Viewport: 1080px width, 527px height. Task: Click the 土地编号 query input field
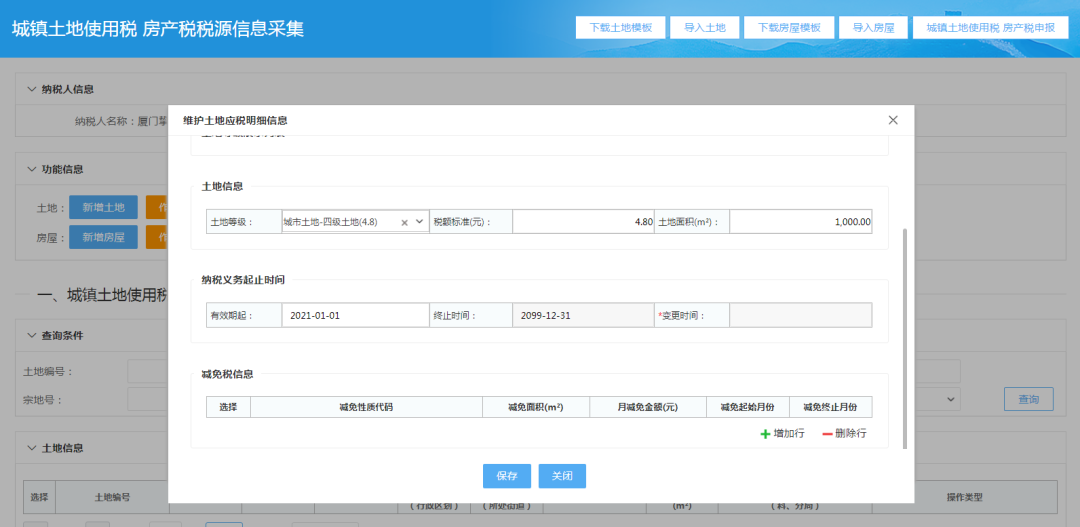click(x=148, y=371)
